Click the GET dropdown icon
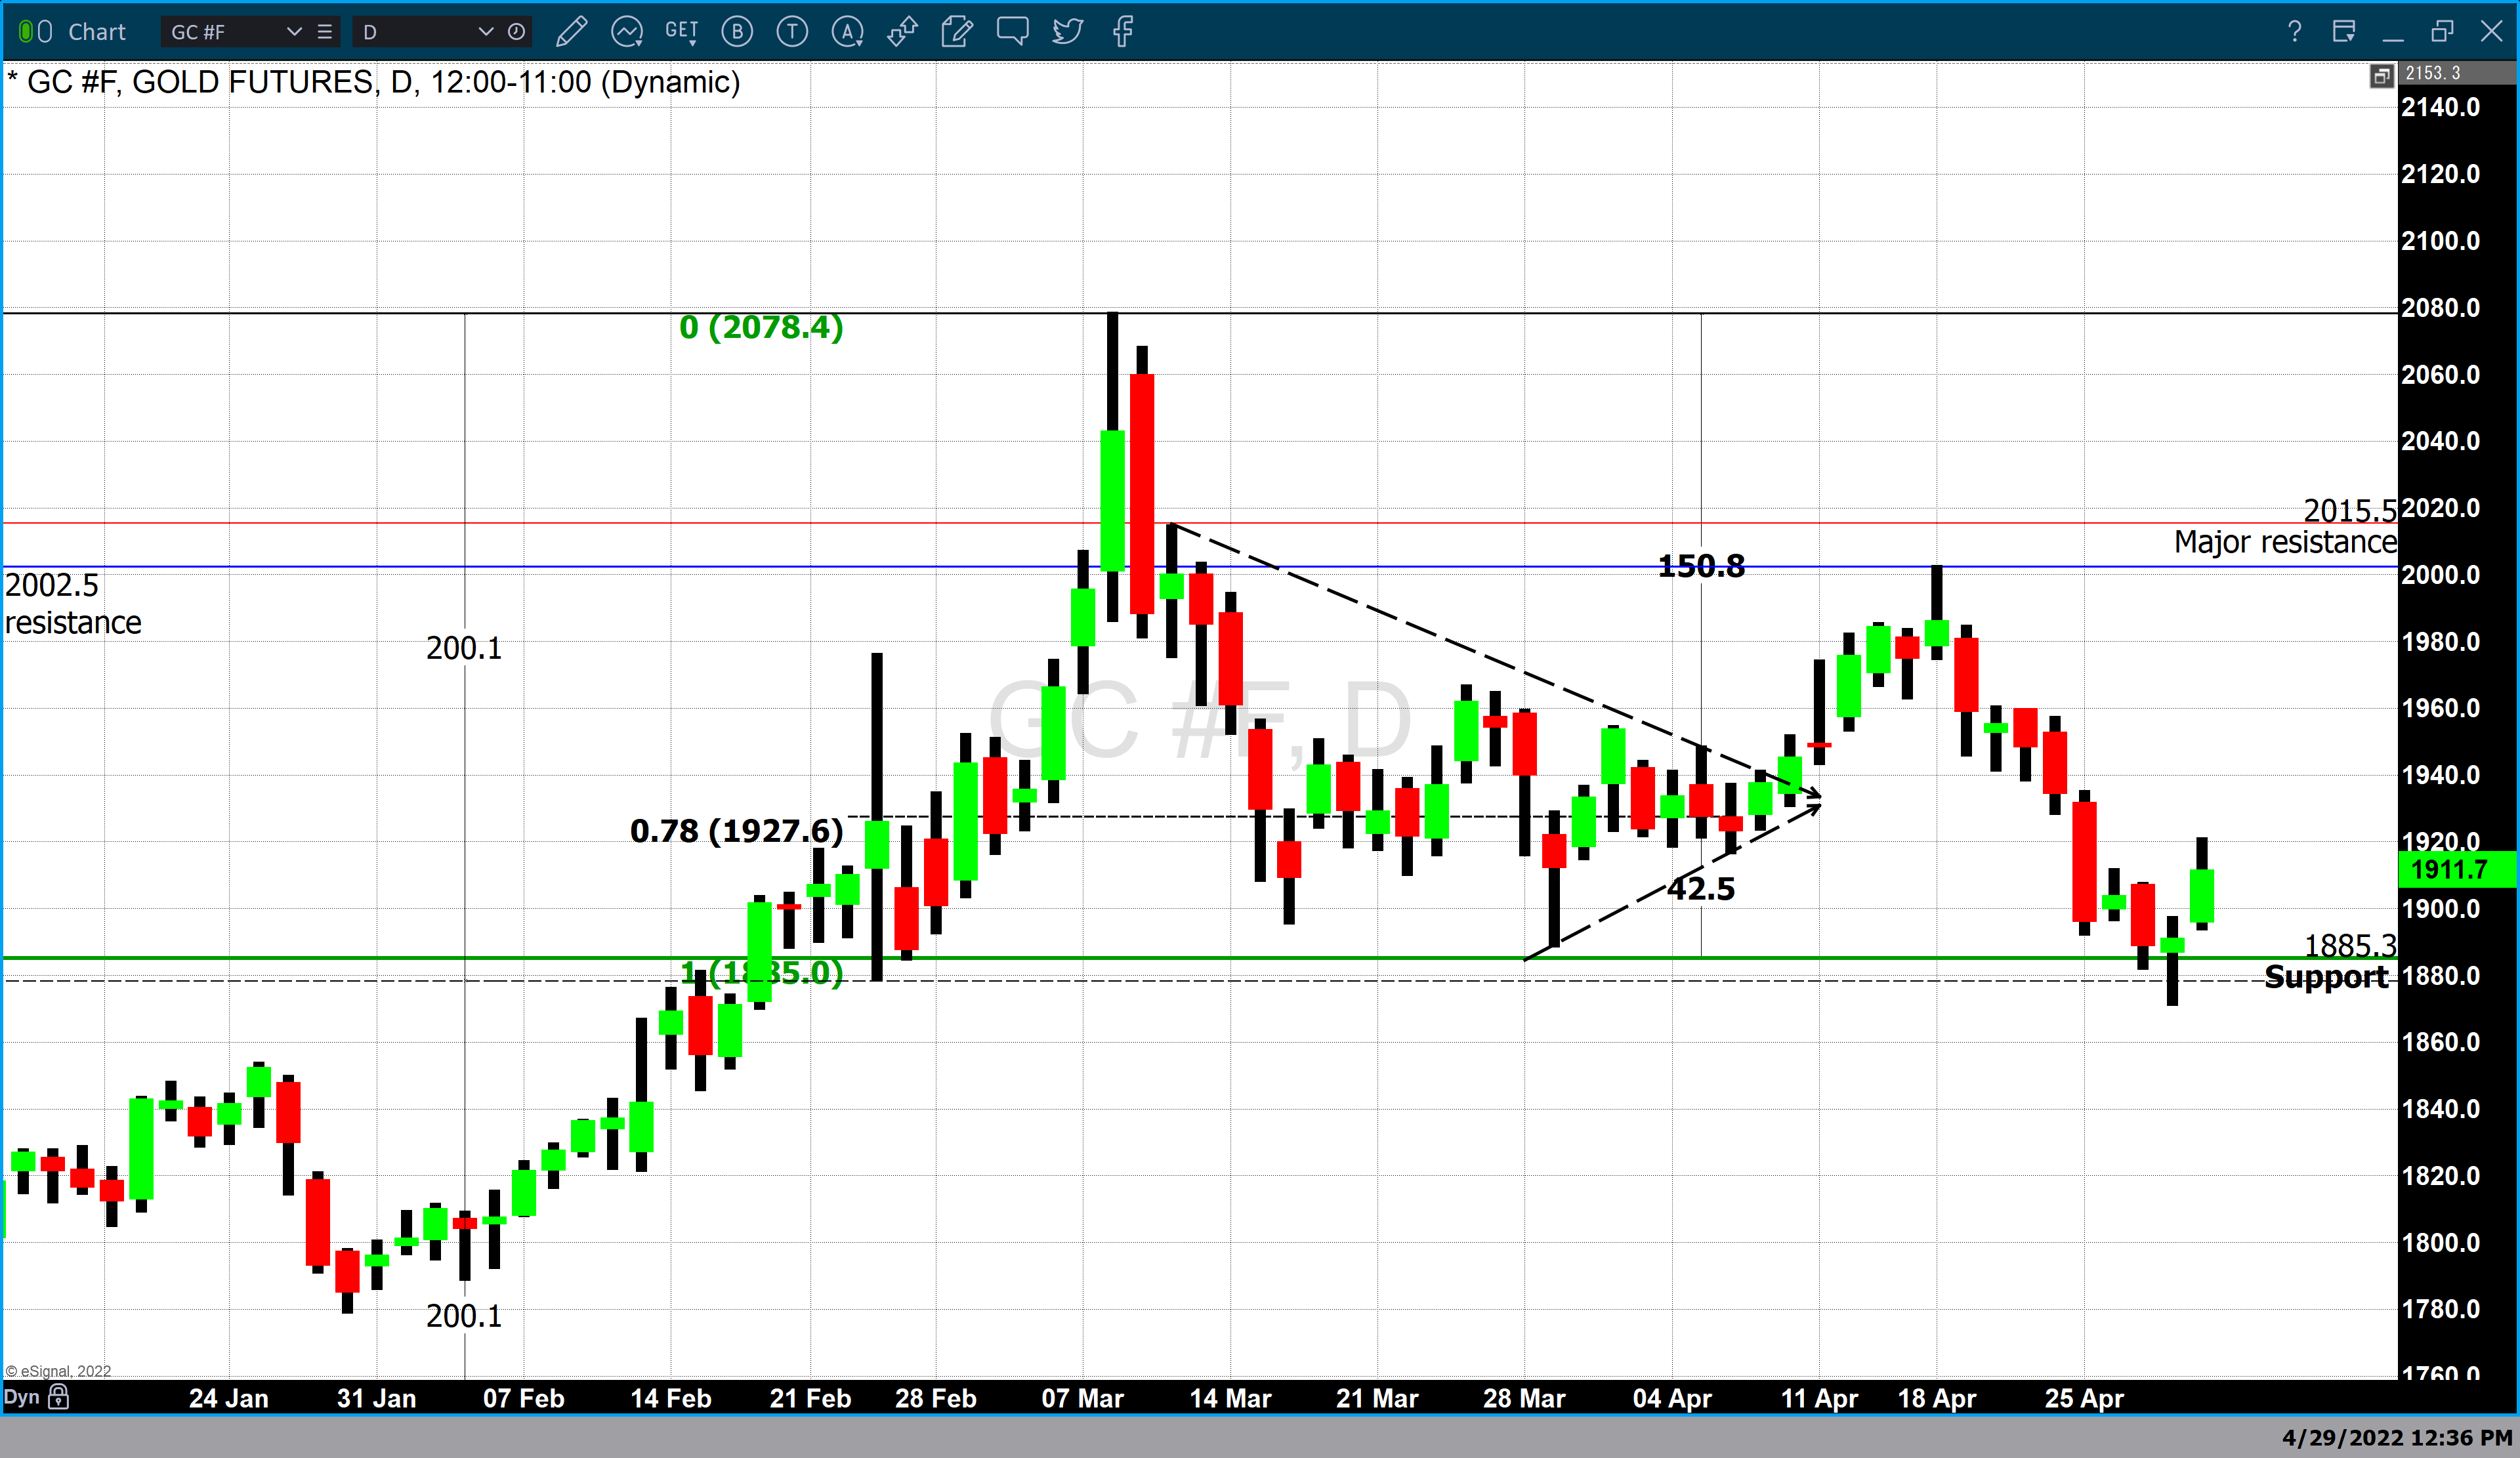Image resolution: width=2520 pixels, height=1458 pixels. tap(682, 32)
